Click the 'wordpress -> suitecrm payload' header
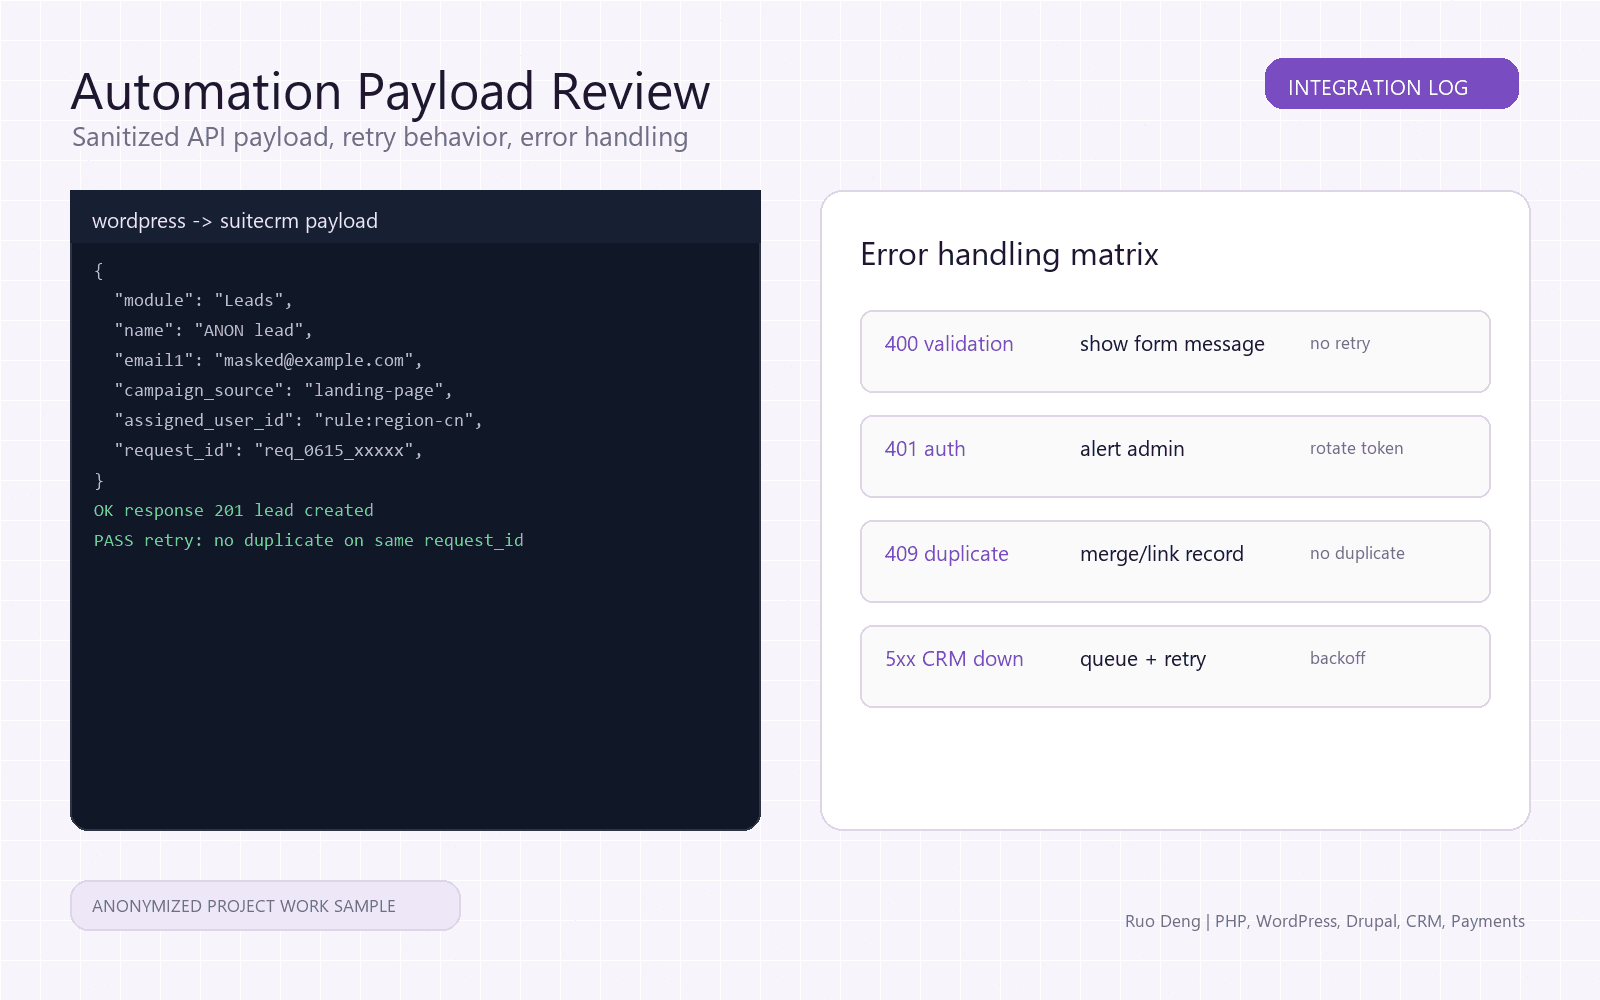 pyautogui.click(x=235, y=221)
